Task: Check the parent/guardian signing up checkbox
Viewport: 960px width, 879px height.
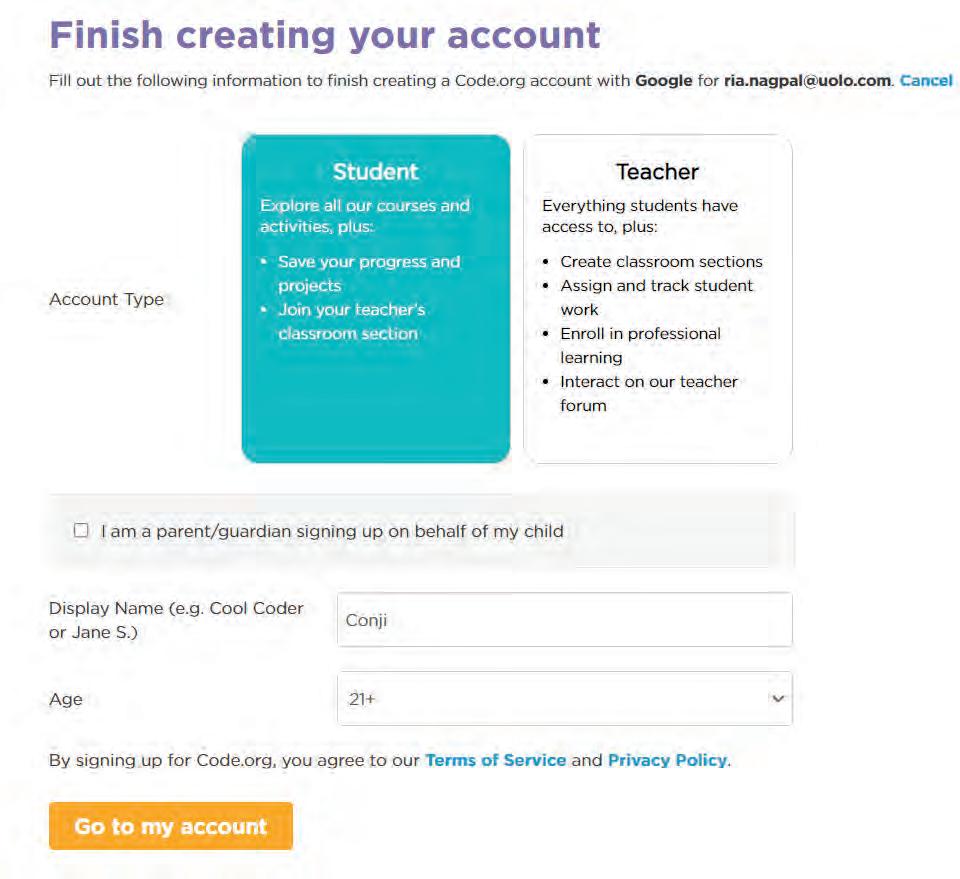Action: [81, 531]
